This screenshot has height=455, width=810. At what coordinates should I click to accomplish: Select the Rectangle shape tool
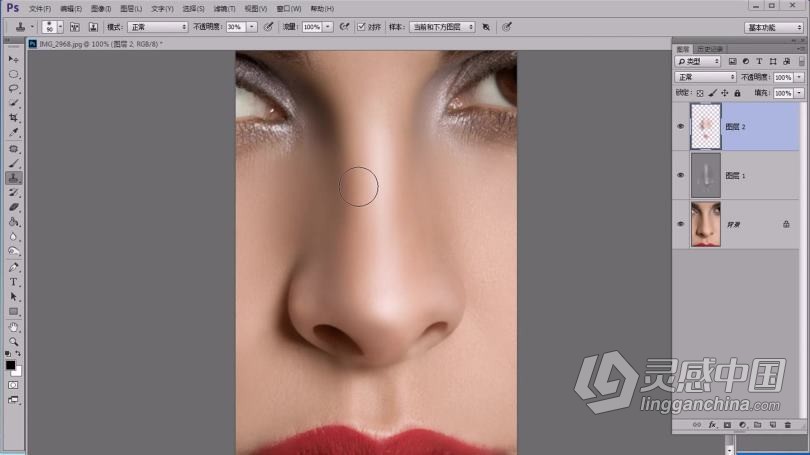click(x=13, y=311)
